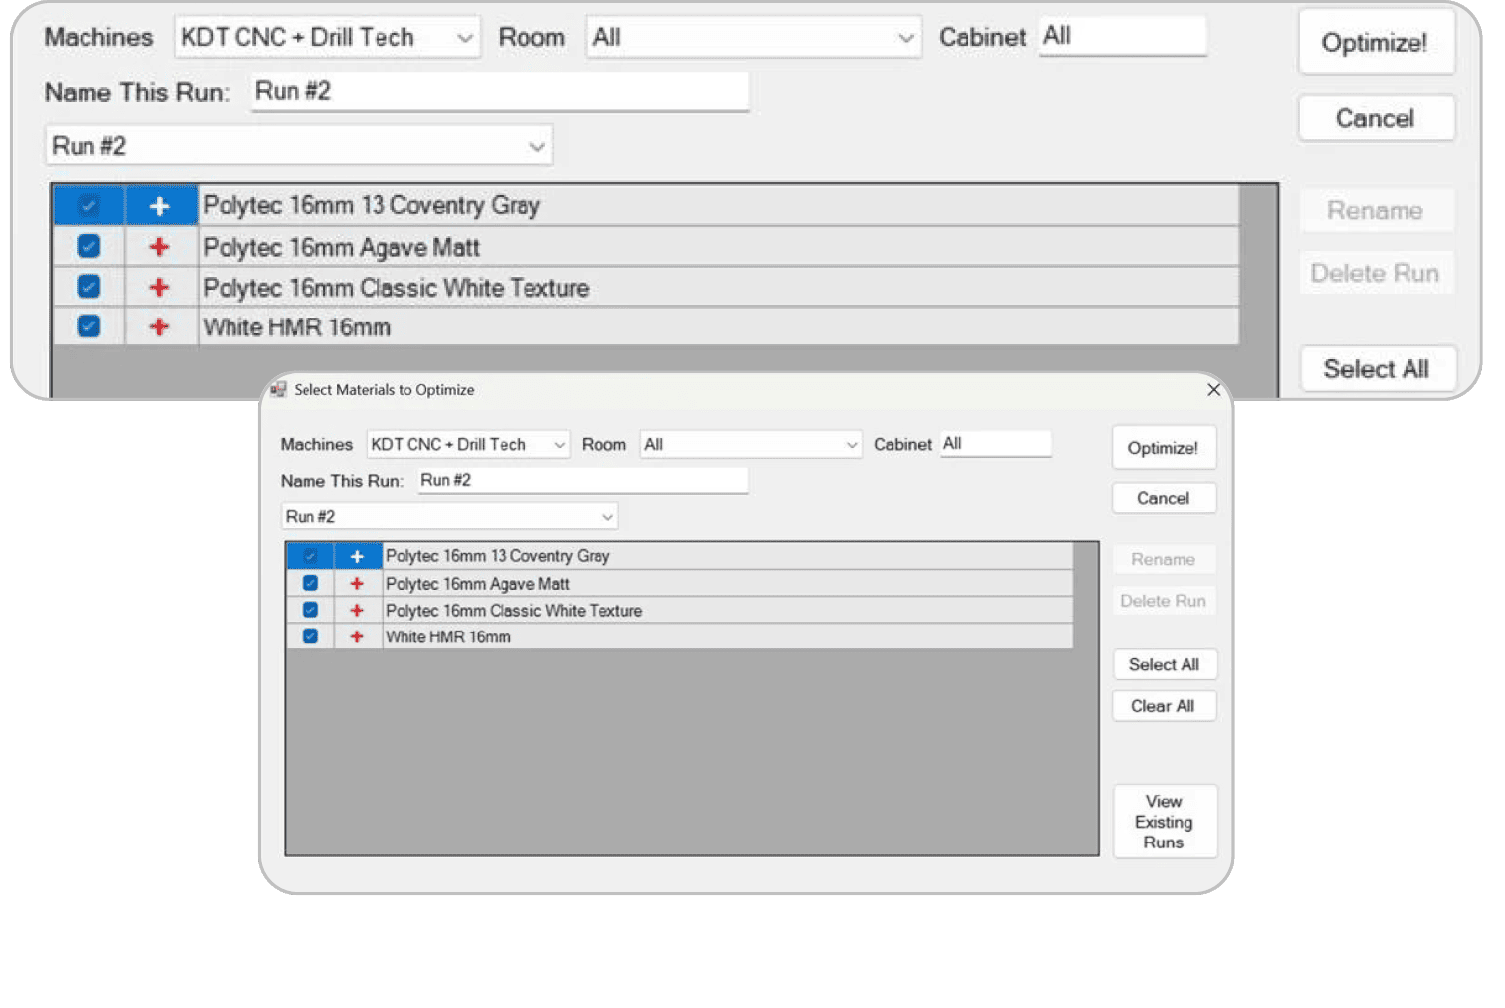Click Name This Run field in lower dialog
Viewport: 1505px width, 1008px height.
[x=582, y=481]
